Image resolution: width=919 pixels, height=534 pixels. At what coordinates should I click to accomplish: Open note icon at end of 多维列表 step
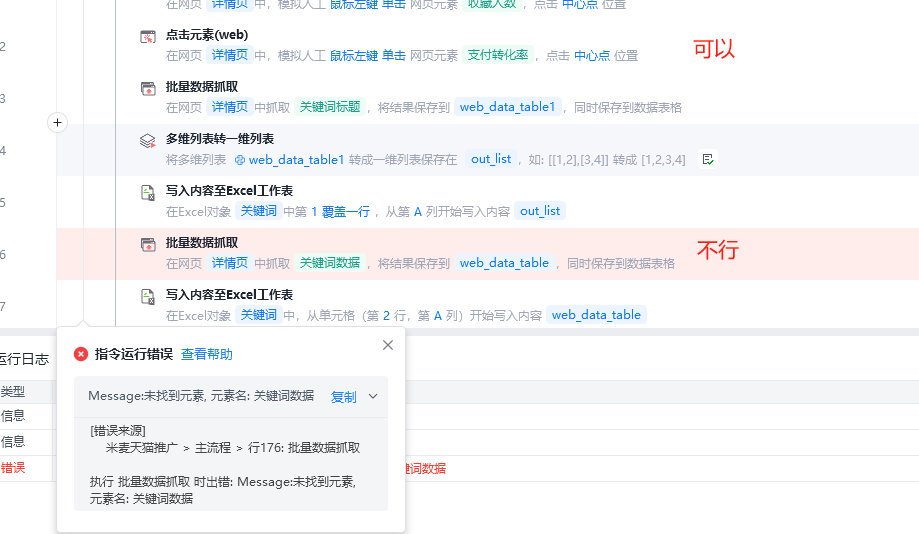pyautogui.click(x=708, y=159)
